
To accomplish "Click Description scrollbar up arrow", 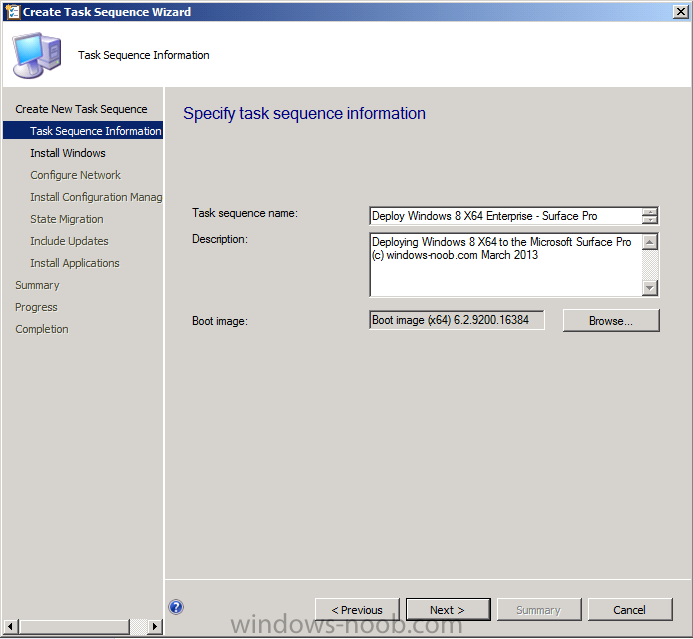I will tap(650, 242).
